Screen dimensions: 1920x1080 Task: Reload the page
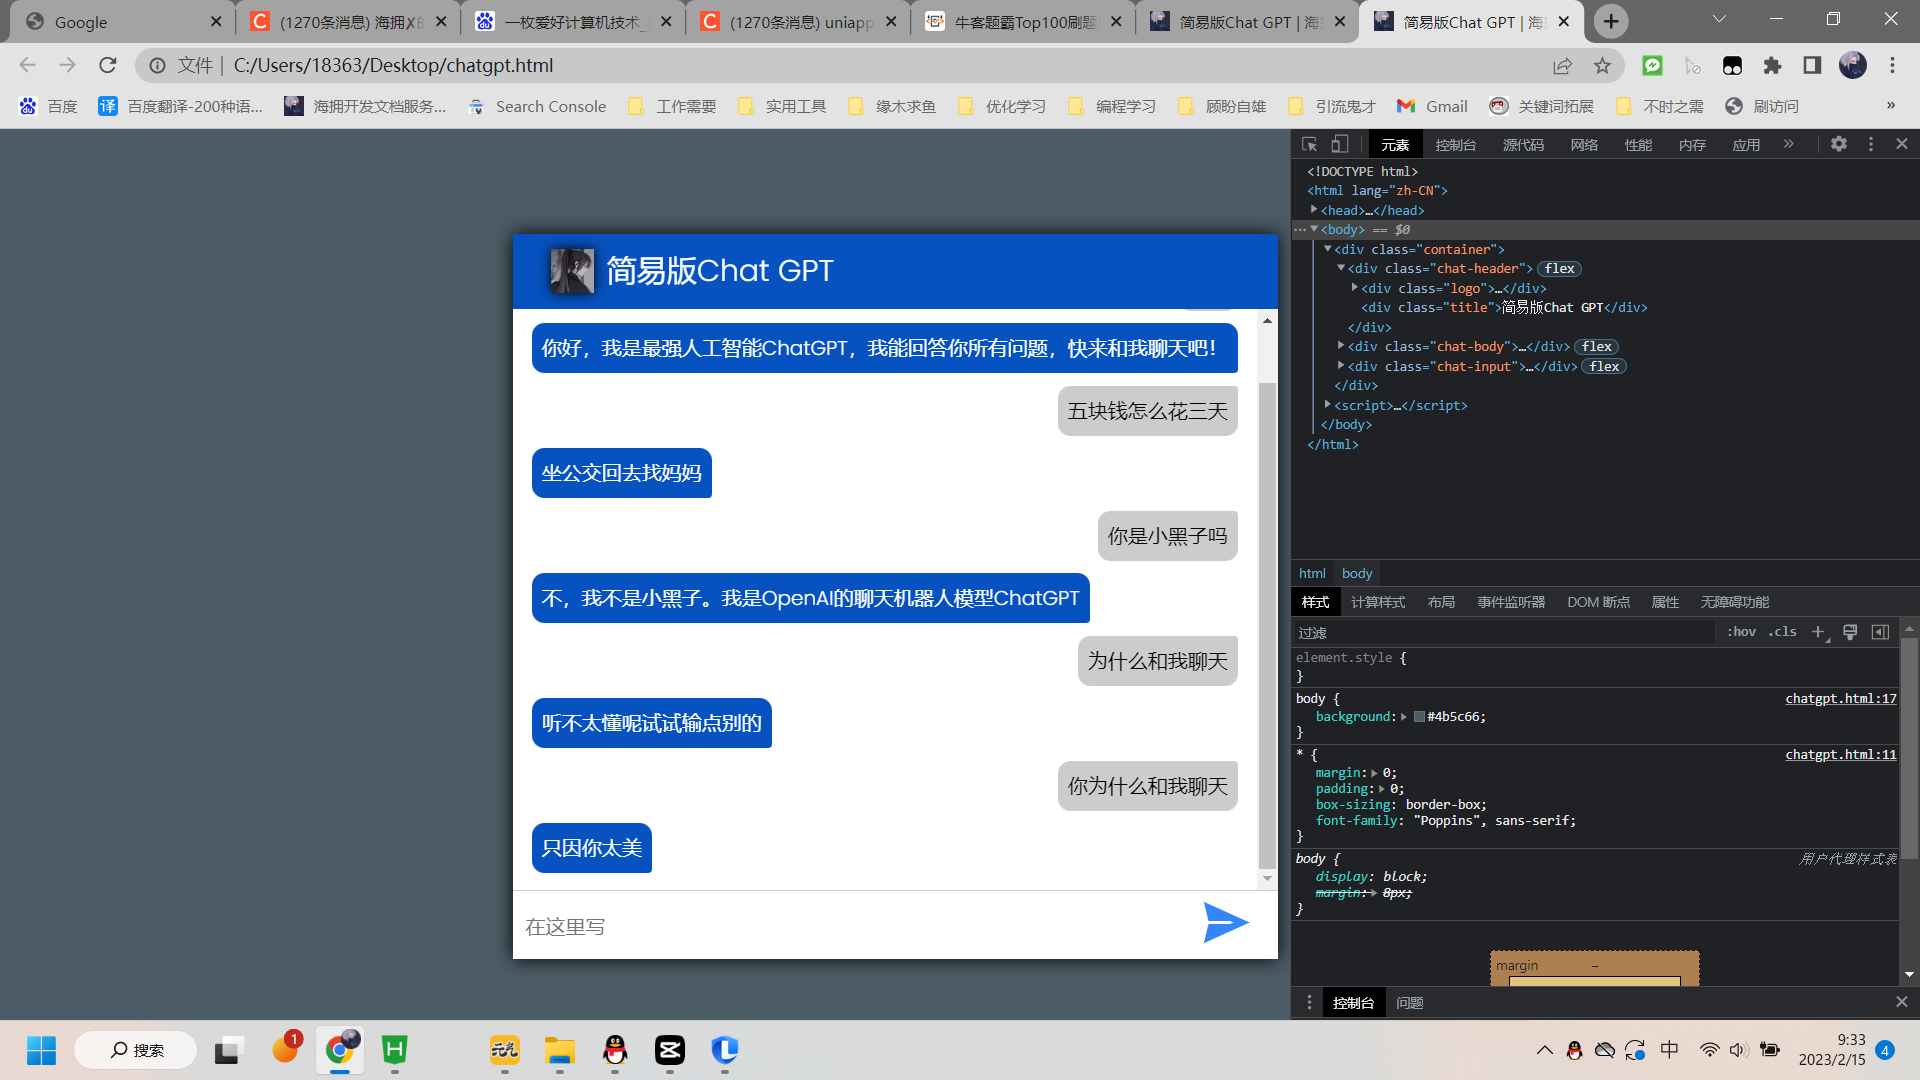point(108,65)
